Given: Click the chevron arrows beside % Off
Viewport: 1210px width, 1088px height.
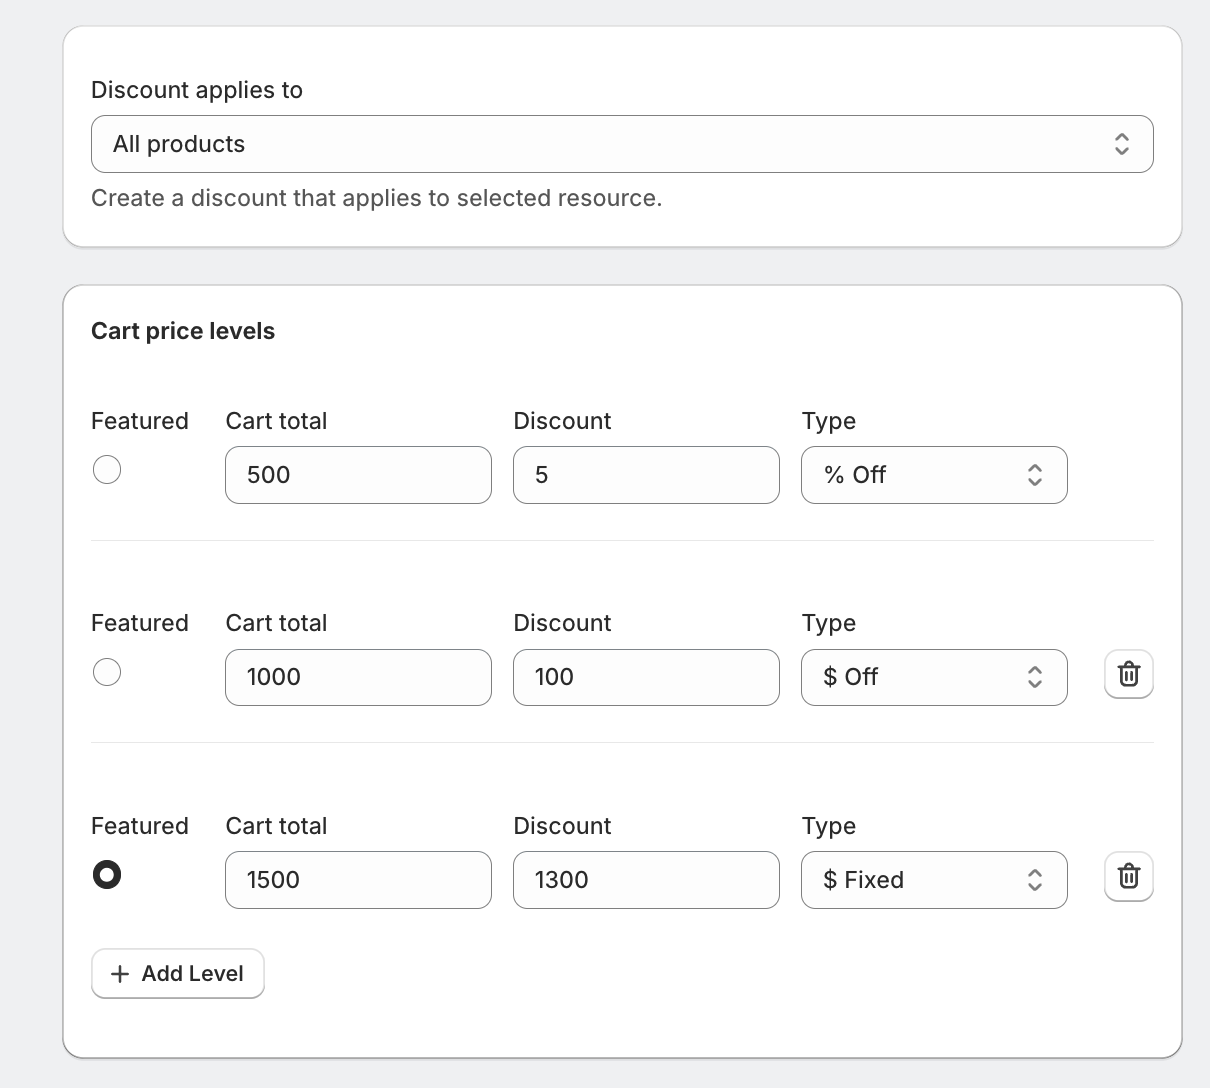Looking at the screenshot, I should (1035, 475).
